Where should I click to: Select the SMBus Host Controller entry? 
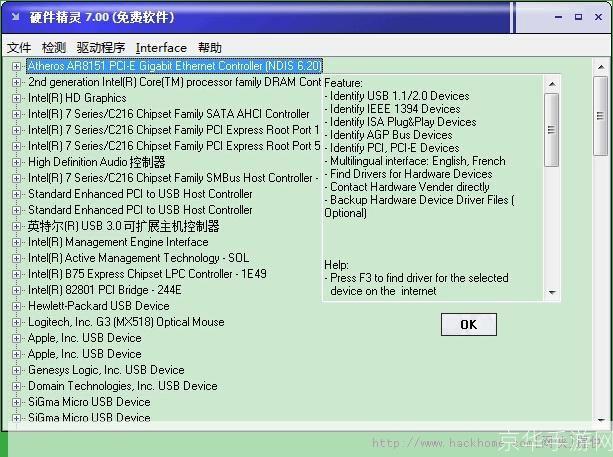173,178
